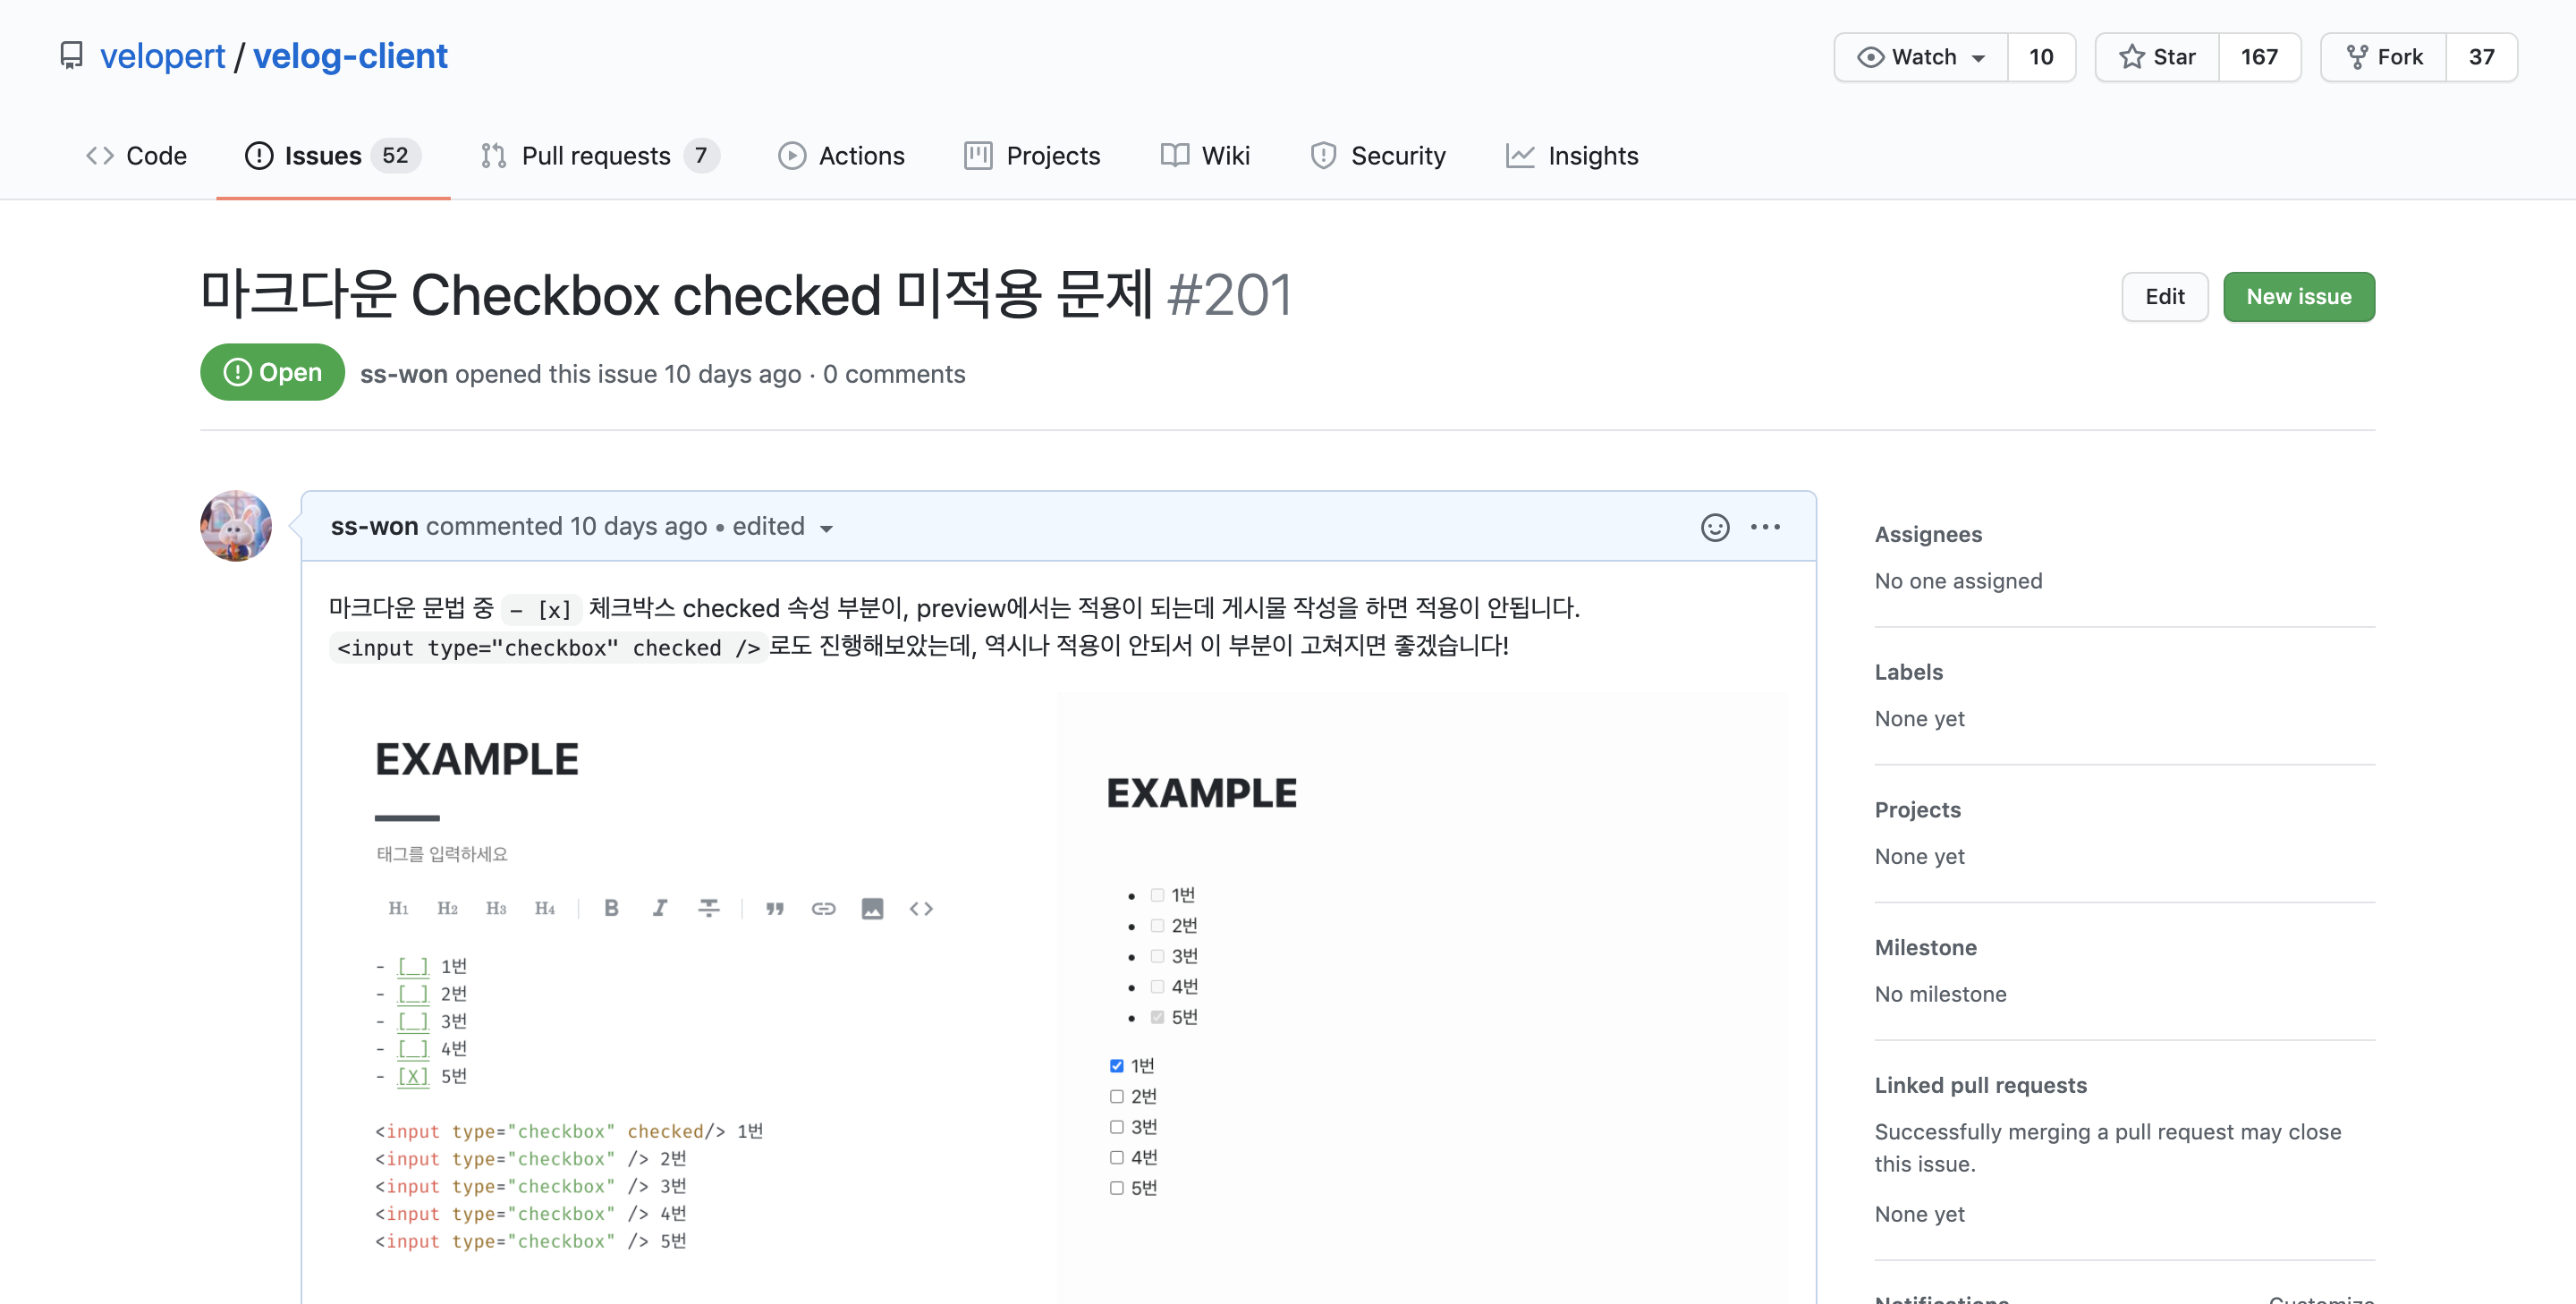The height and width of the screenshot is (1304, 2576).
Task: Click the Code tab angle-brackets icon
Action: [99, 156]
